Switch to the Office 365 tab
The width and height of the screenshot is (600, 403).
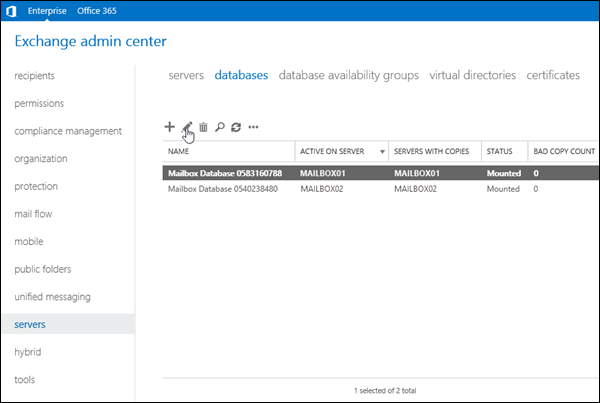[97, 11]
